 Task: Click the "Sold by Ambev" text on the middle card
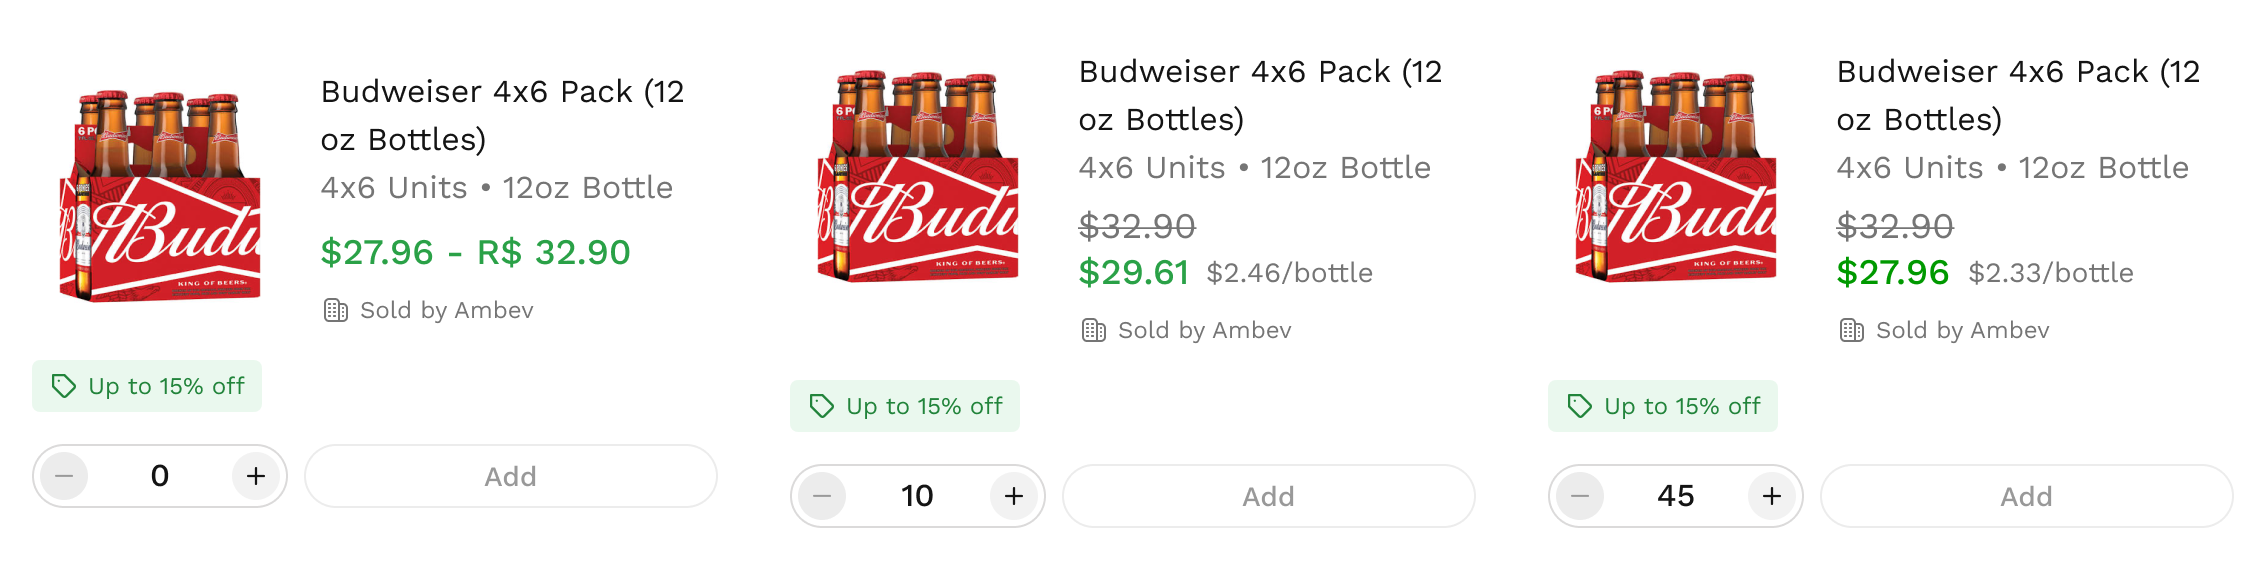1205,330
